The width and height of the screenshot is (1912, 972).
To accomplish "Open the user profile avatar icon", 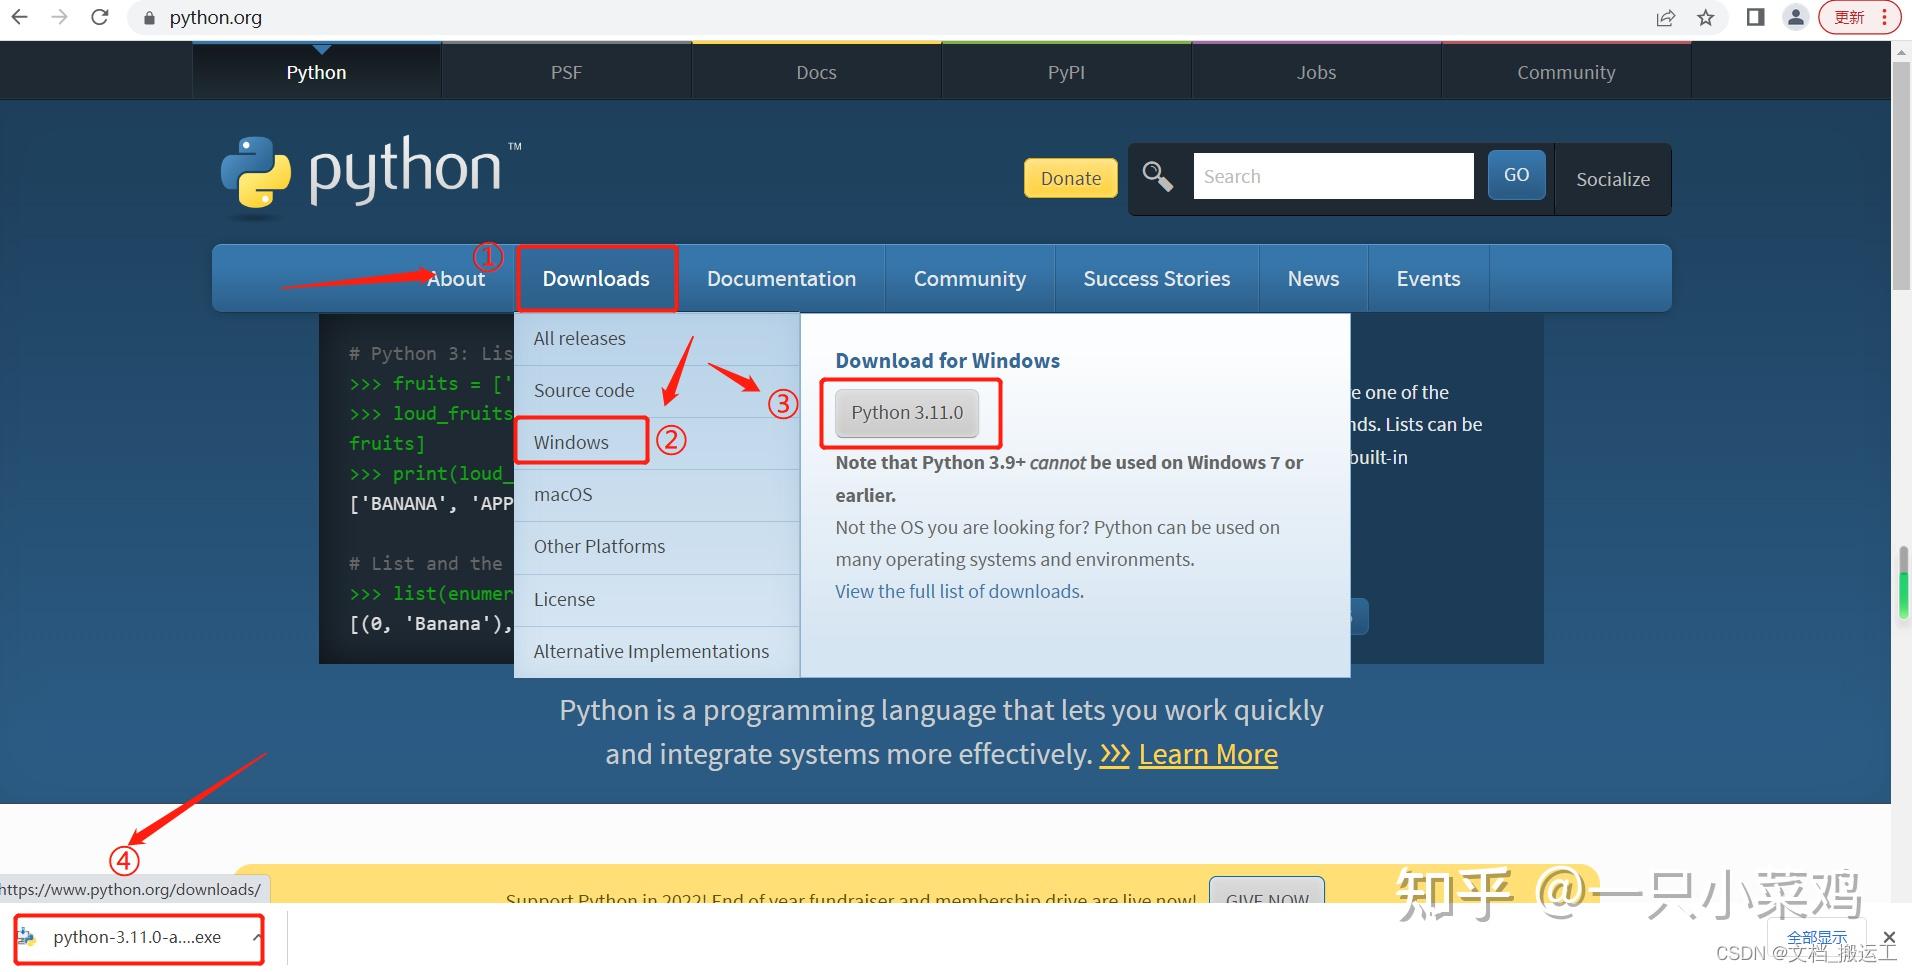I will click(1796, 17).
